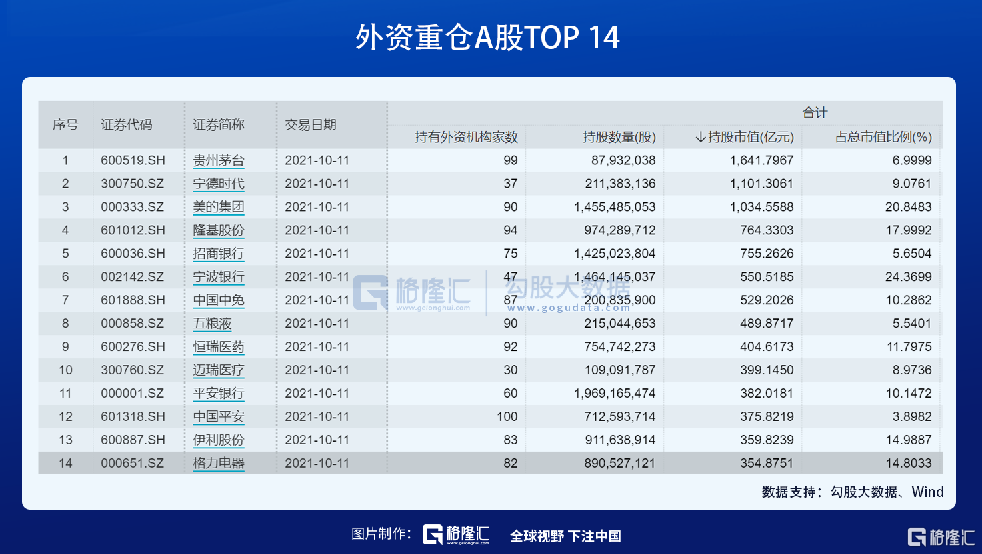Select the code cell 002142.SZ
The image size is (982, 554).
[x=132, y=277]
